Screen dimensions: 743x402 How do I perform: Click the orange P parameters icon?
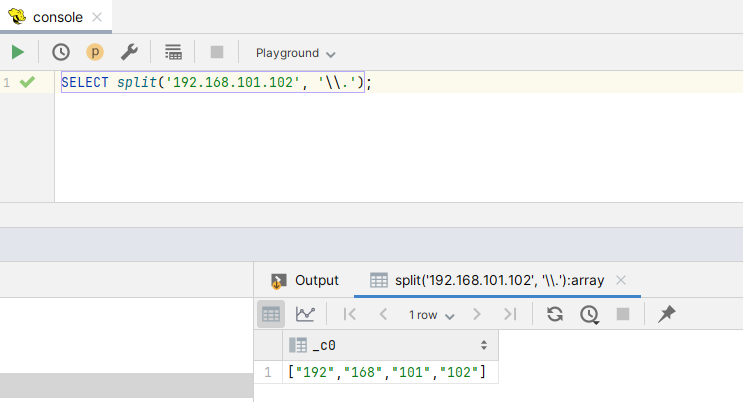point(95,52)
